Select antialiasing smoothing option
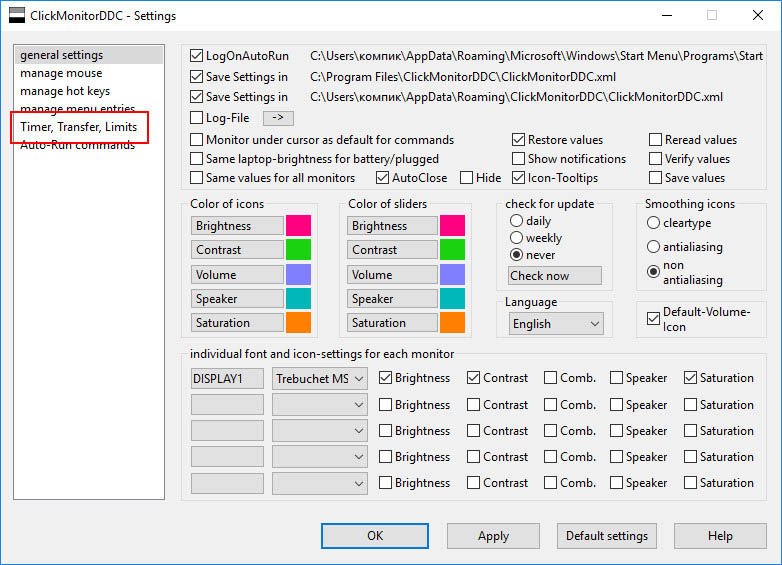 tap(653, 246)
